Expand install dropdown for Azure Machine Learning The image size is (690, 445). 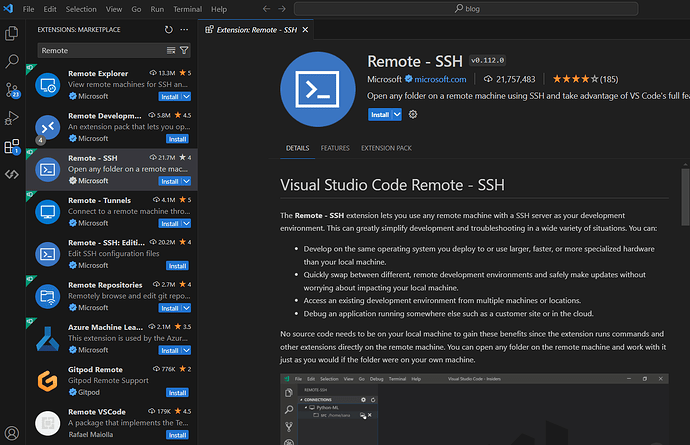(187, 350)
